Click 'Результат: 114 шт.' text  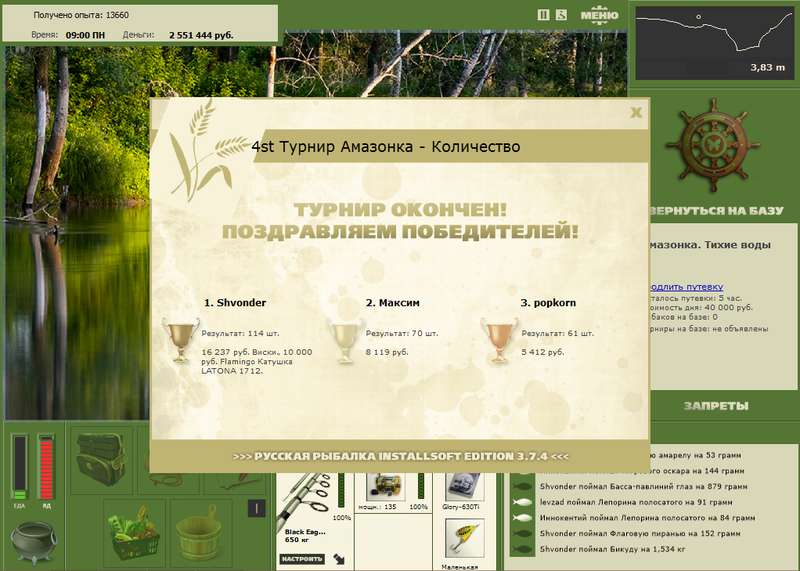pyautogui.click(x=240, y=334)
